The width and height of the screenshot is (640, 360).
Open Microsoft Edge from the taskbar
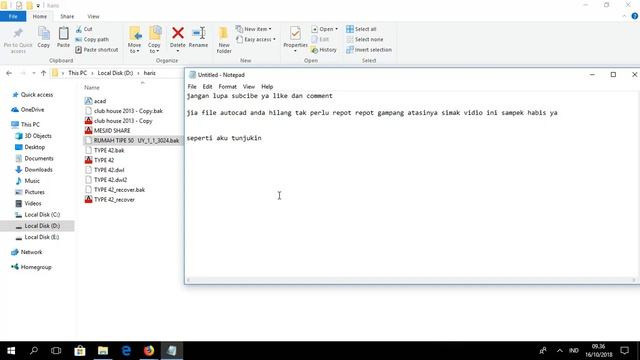[126, 351]
